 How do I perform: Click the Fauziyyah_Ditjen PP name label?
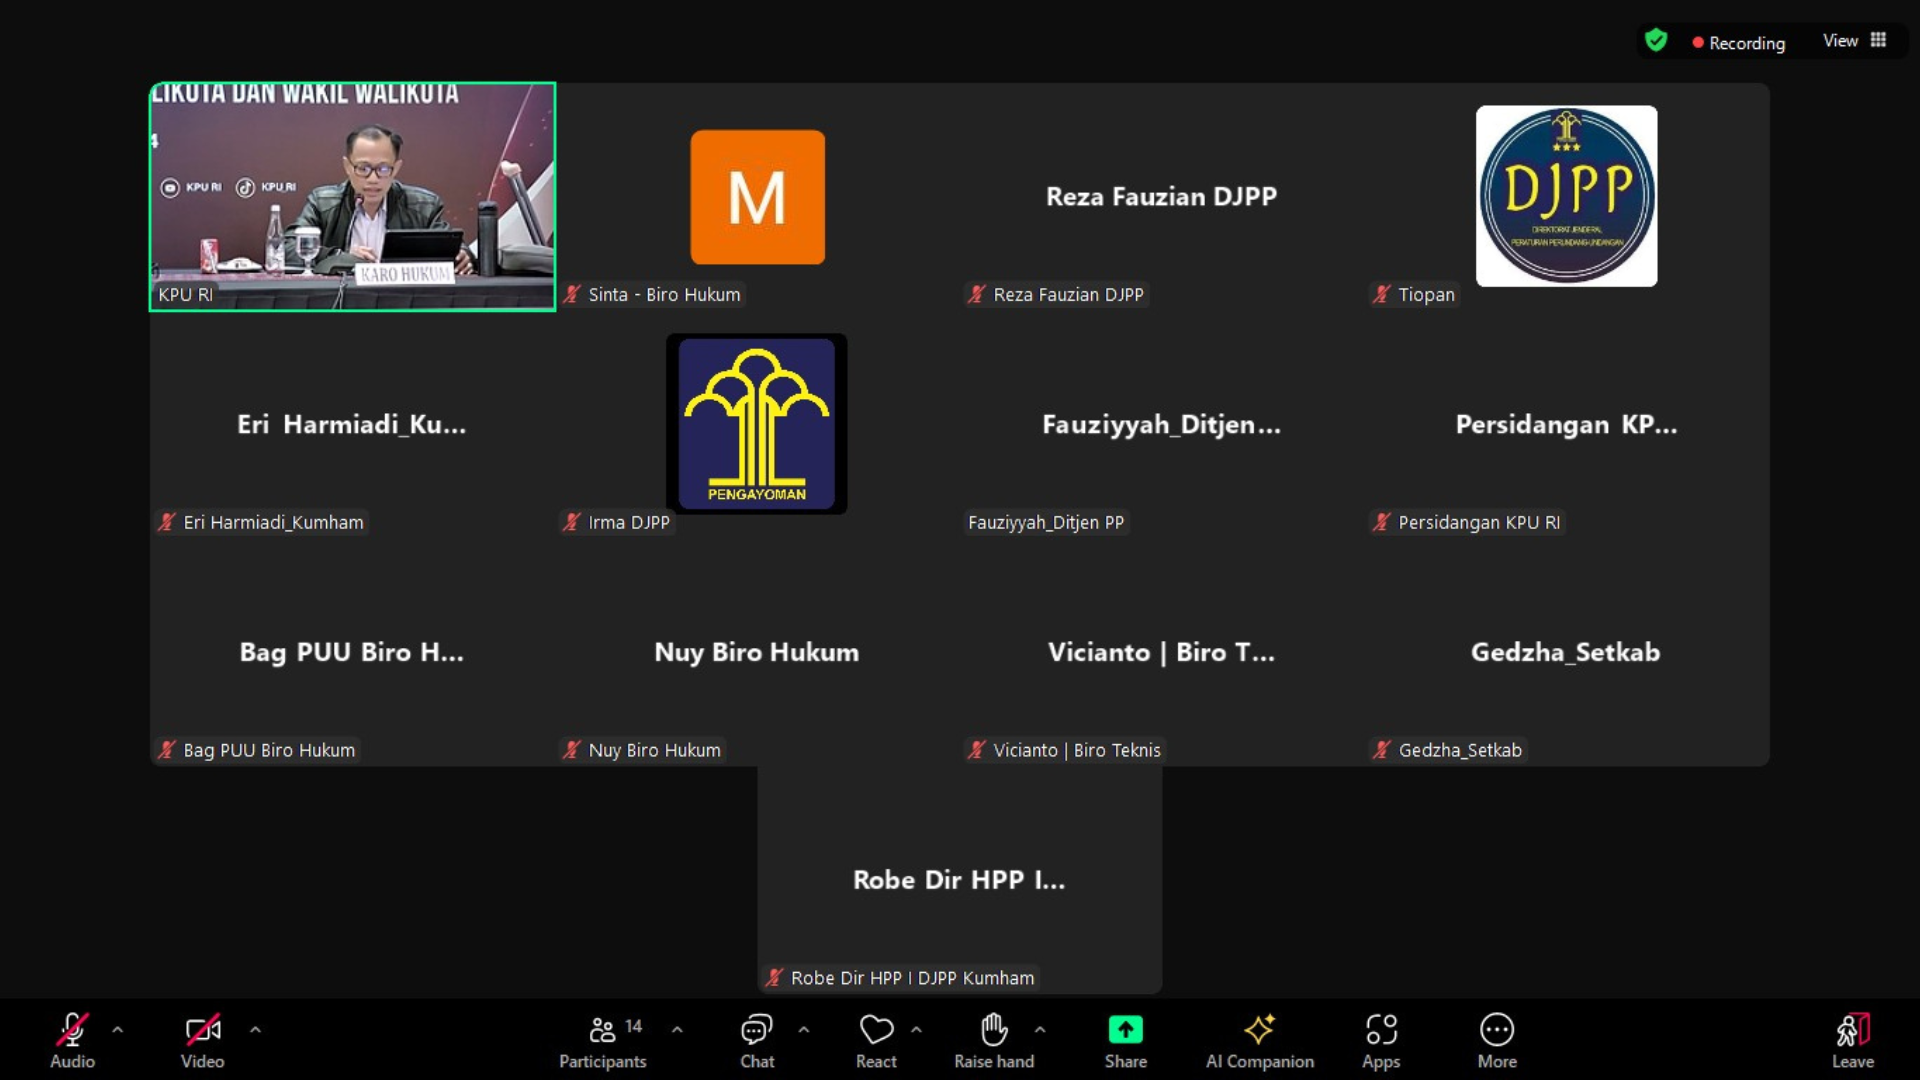tap(1046, 522)
